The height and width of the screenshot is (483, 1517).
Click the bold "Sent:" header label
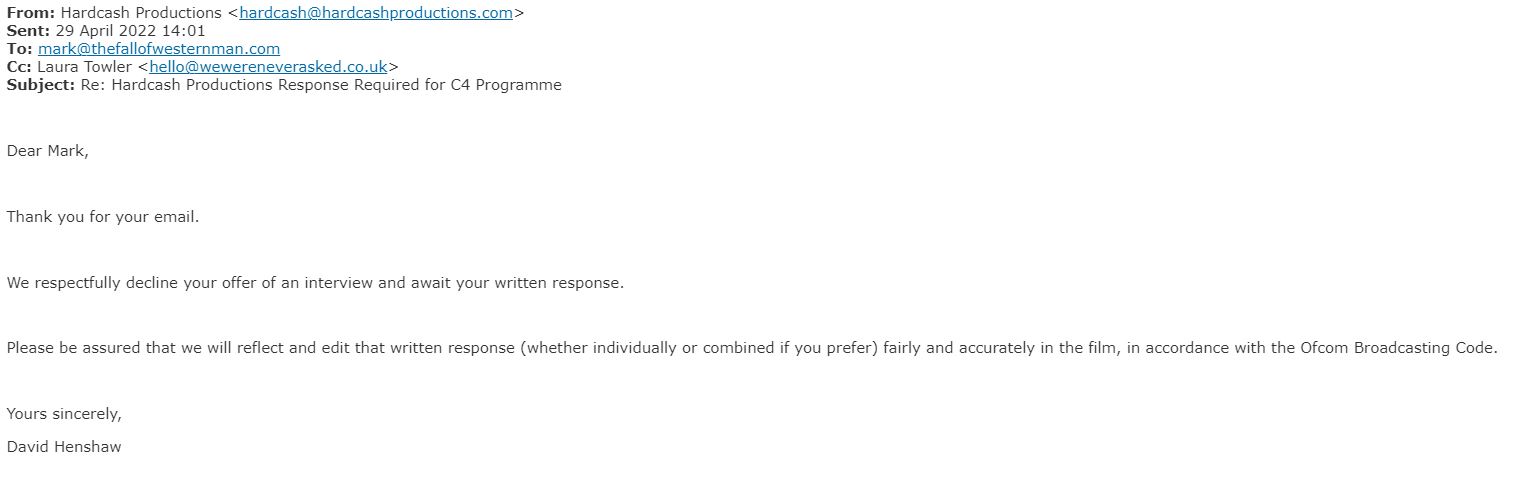click(x=29, y=31)
